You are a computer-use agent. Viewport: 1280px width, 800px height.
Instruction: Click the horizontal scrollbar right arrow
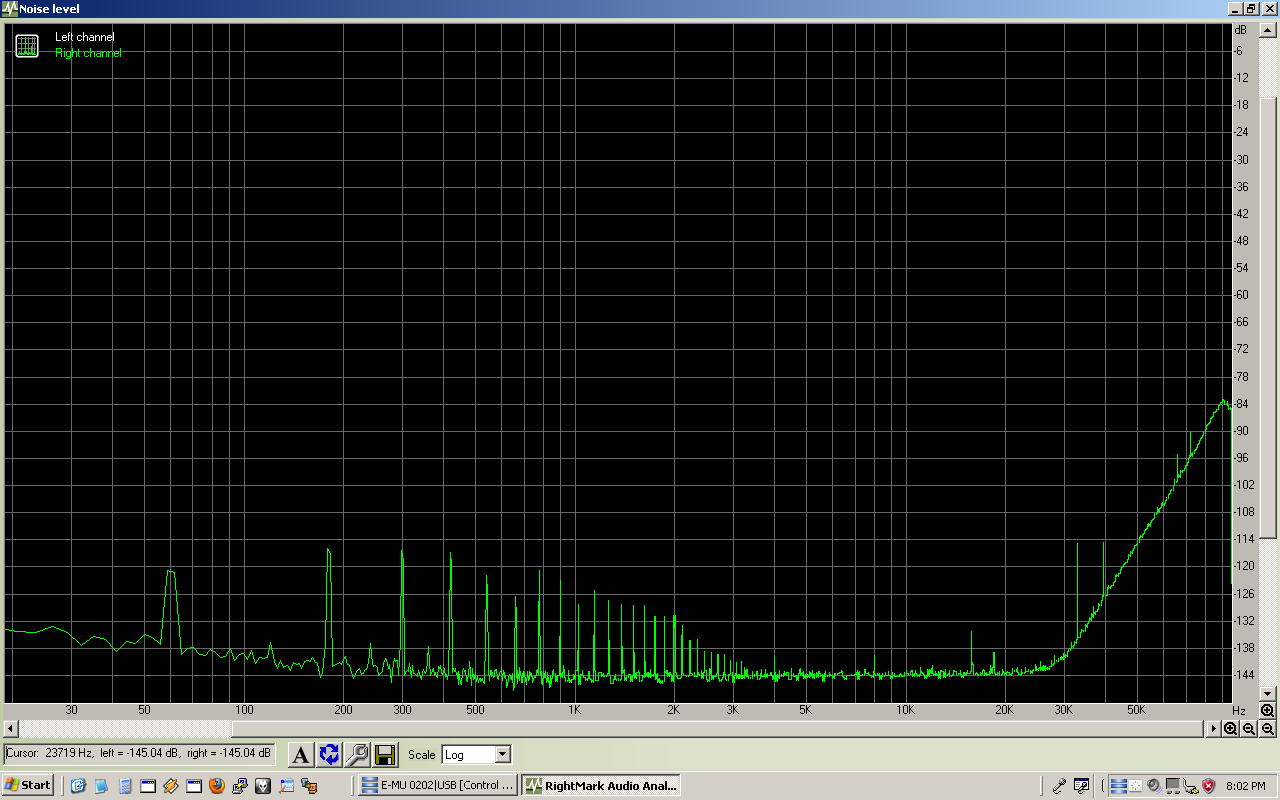[x=1213, y=729]
